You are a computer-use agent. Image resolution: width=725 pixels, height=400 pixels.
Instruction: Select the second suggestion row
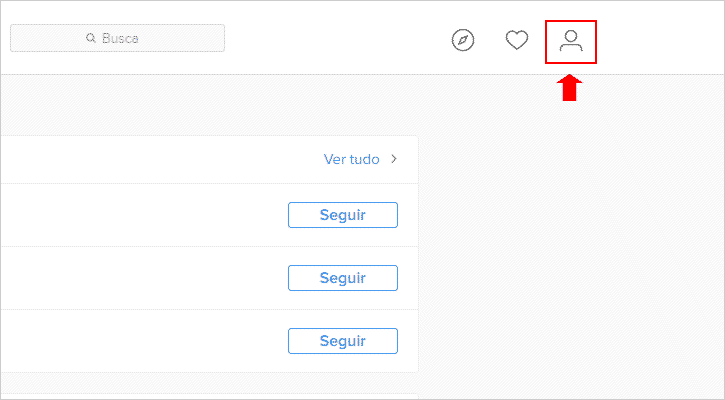pos(209,278)
